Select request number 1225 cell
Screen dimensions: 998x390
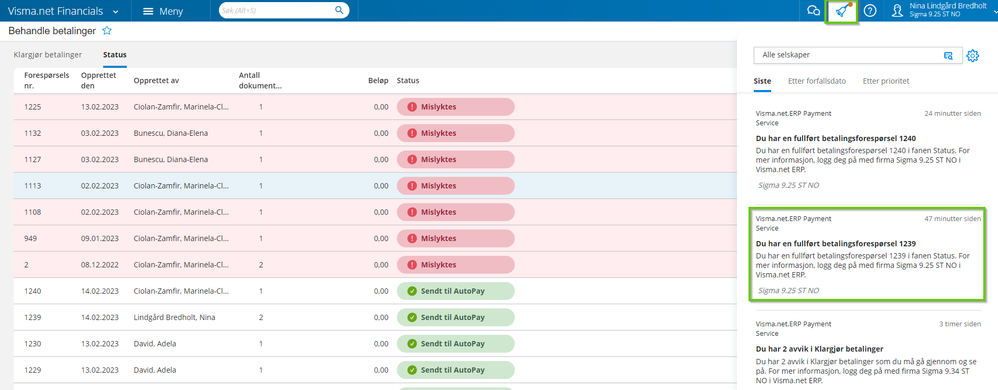32,107
